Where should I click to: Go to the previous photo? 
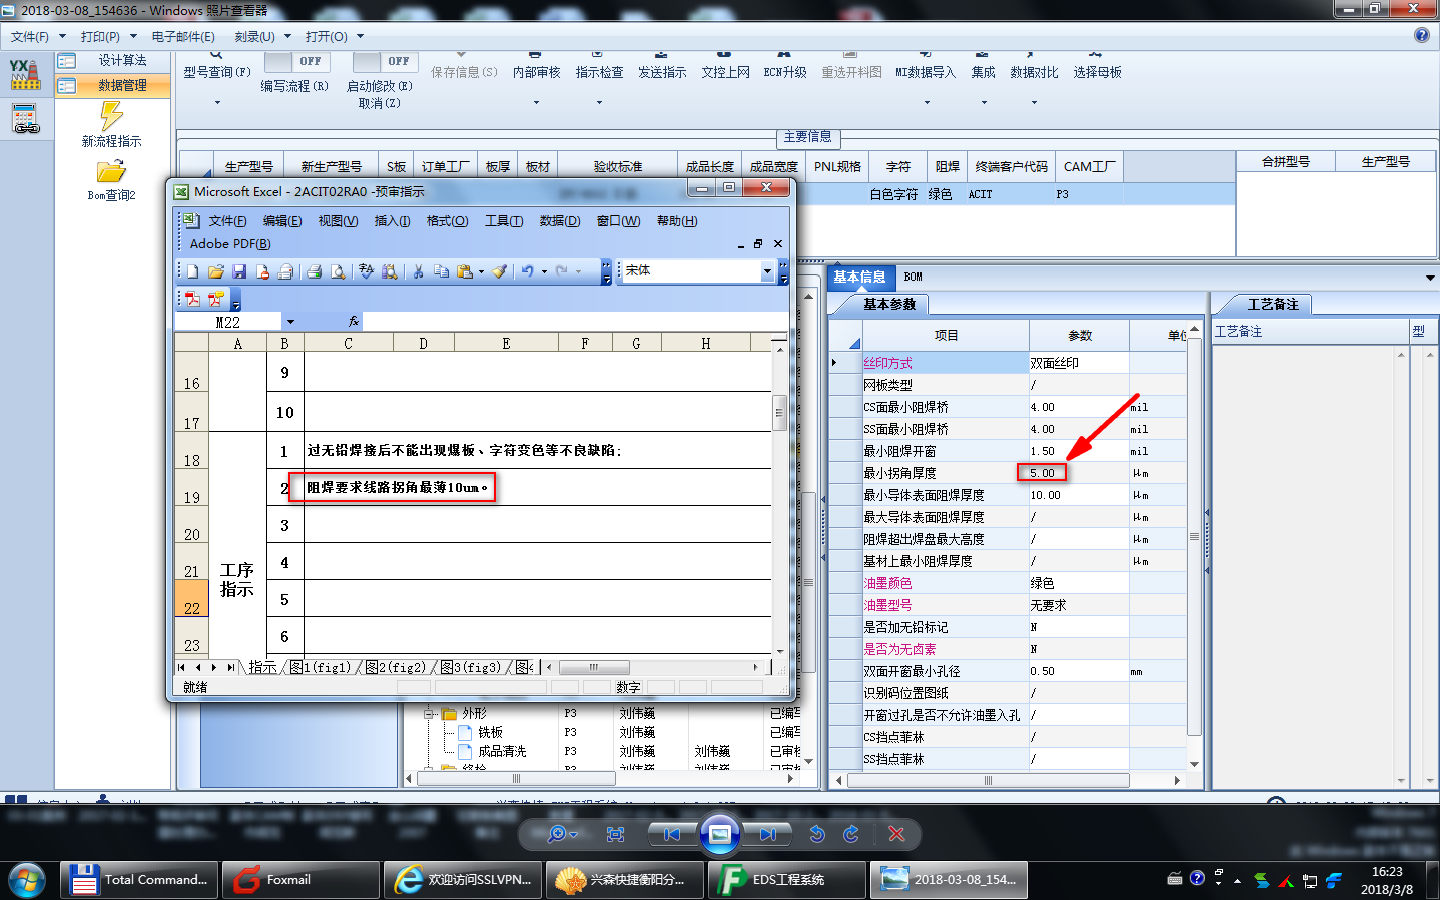[x=672, y=834]
